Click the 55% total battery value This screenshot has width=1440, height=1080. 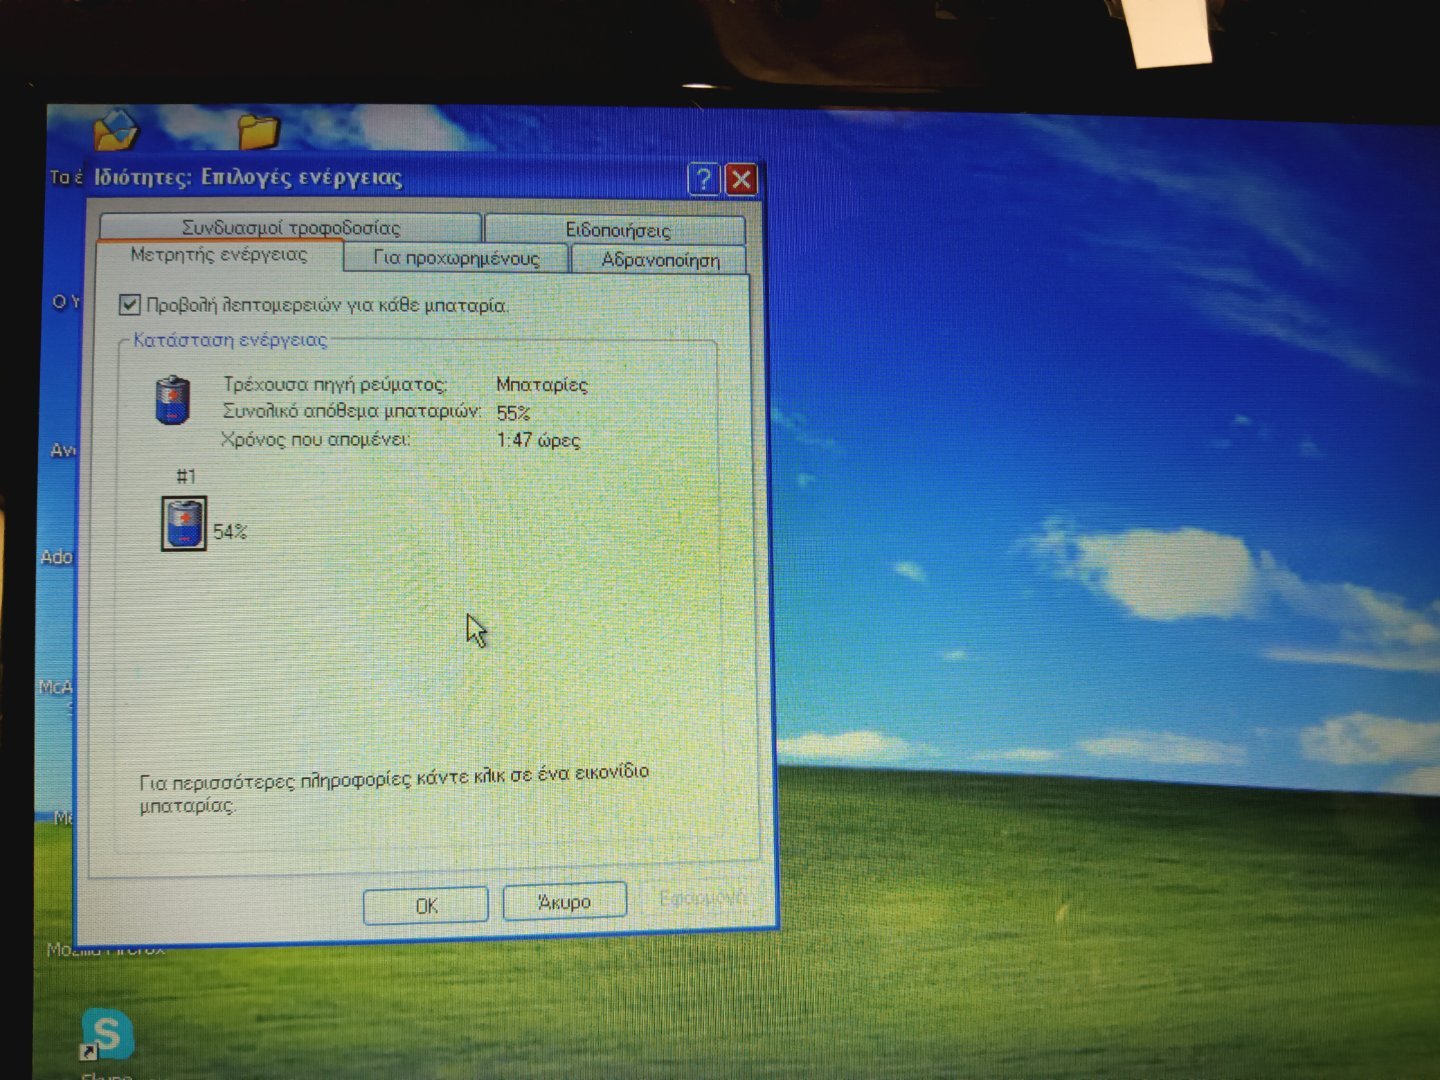coord(513,413)
